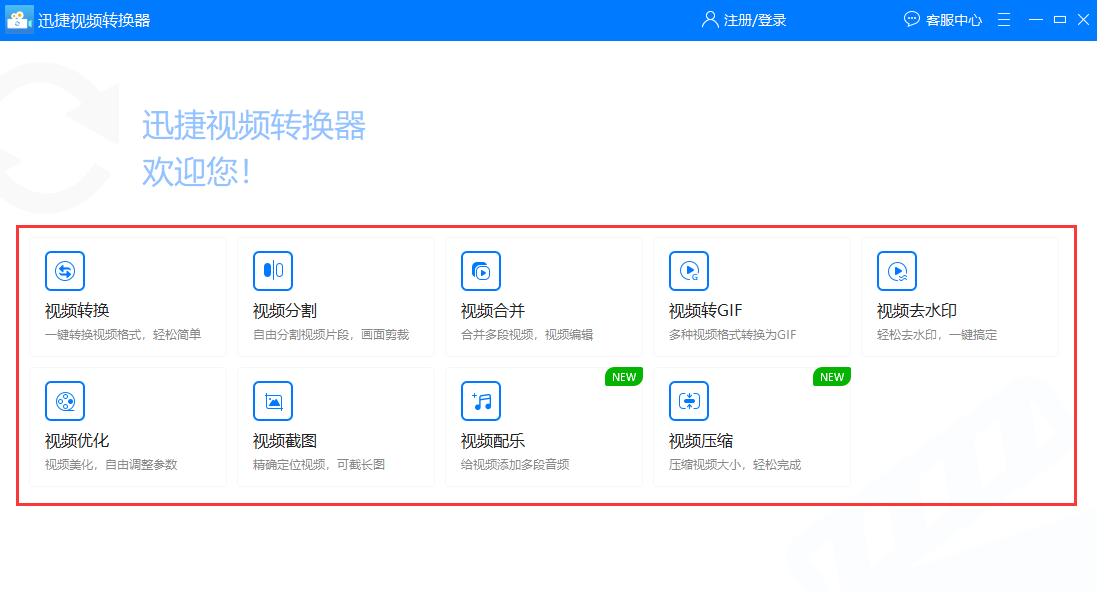Image resolution: width=1097 pixels, height=591 pixels.
Task: Open the 视频截图 screenshot icon
Action: (273, 401)
